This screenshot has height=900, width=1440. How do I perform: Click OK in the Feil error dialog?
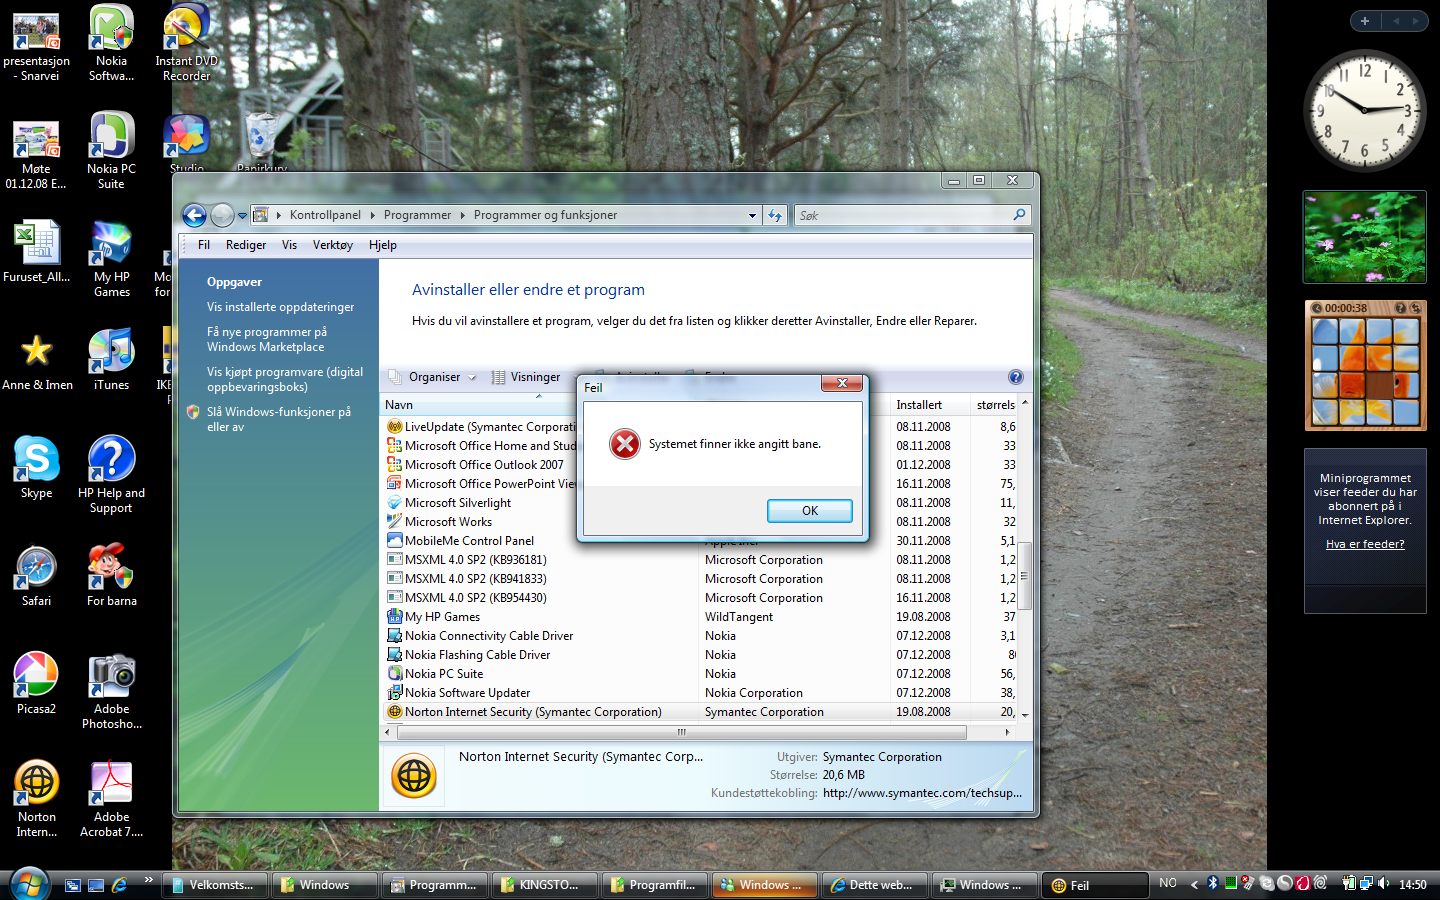tap(809, 510)
